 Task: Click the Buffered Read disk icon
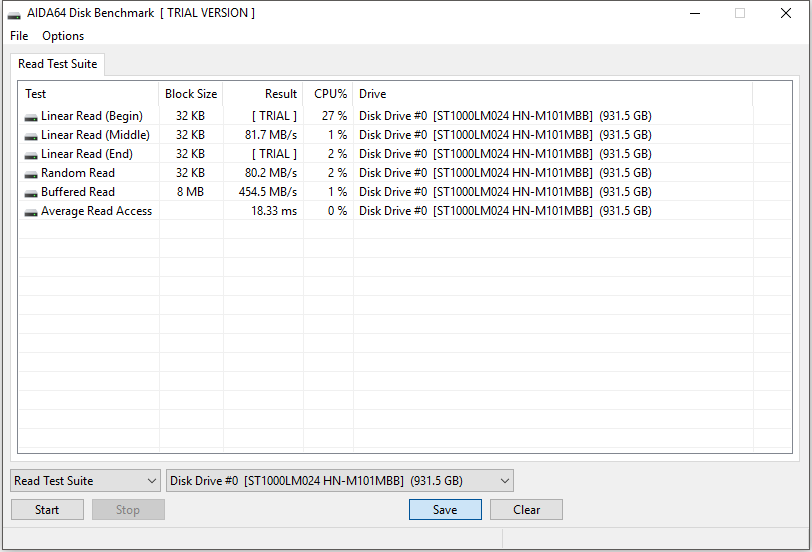point(31,194)
